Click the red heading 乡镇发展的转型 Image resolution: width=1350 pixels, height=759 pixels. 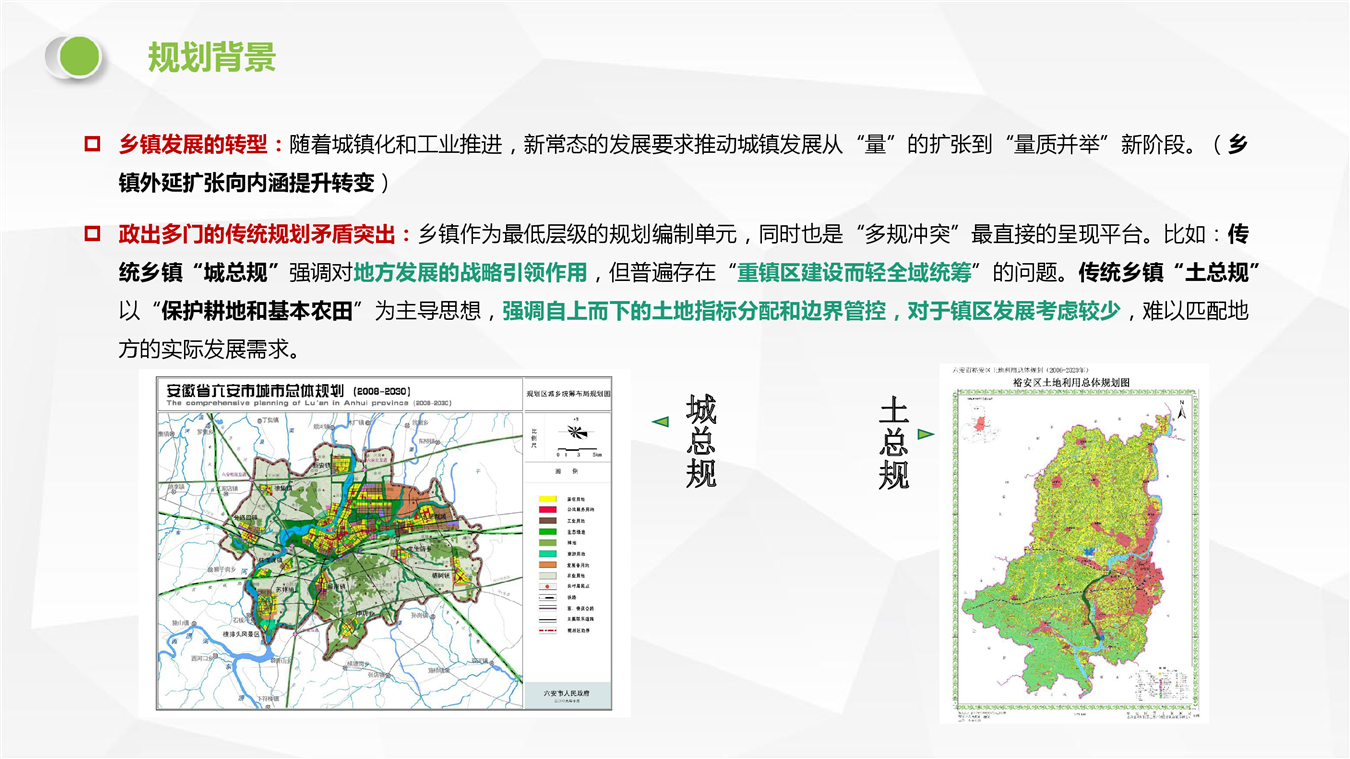(195, 145)
